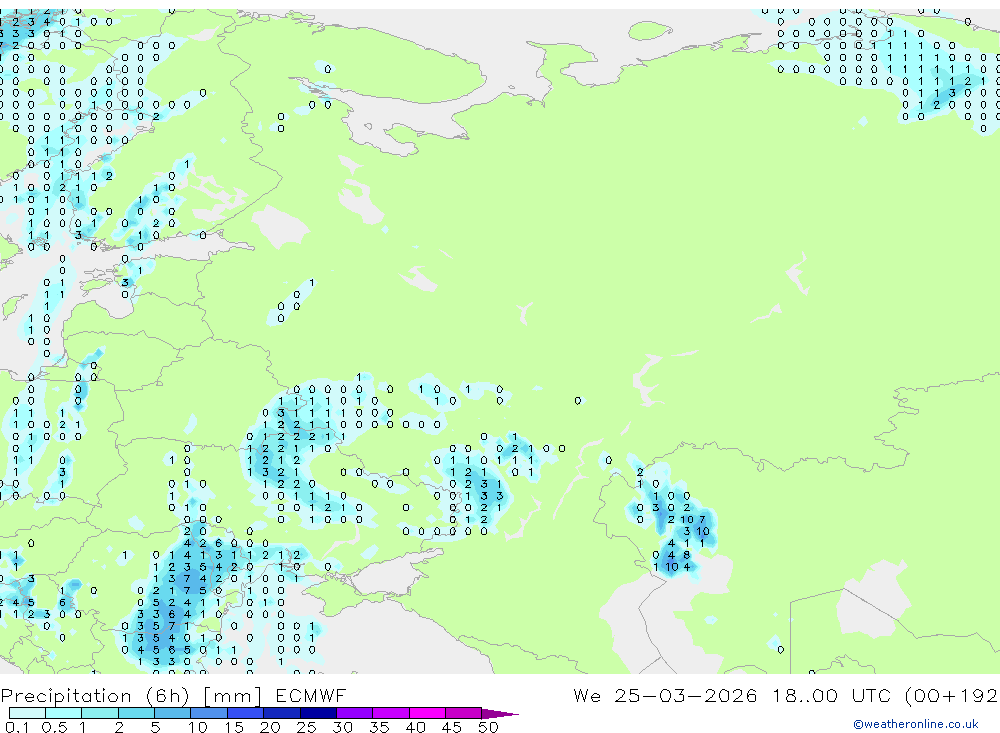
Task: Click the 45–50 mm legend color box
Action: click(x=464, y=713)
